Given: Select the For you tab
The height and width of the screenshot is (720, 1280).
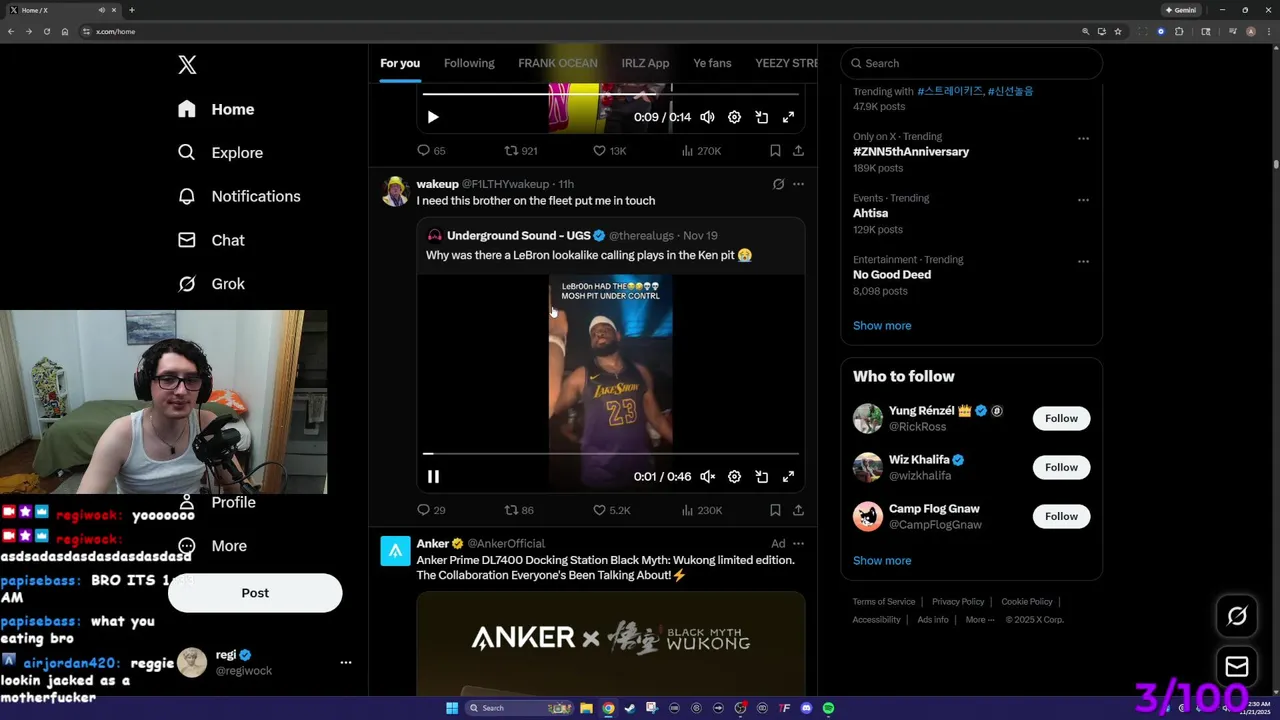Looking at the screenshot, I should (x=400, y=63).
